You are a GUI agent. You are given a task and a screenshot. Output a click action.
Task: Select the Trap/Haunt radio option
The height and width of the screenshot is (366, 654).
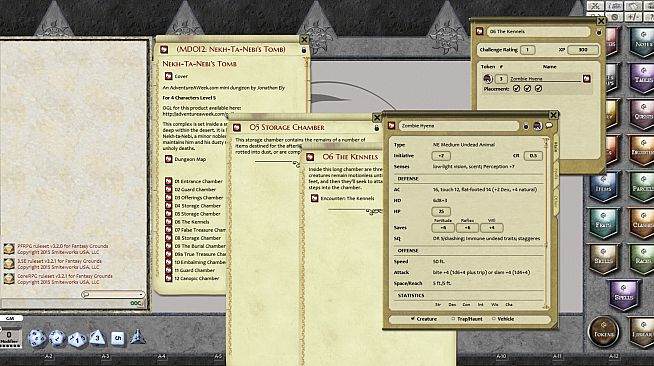click(467, 319)
